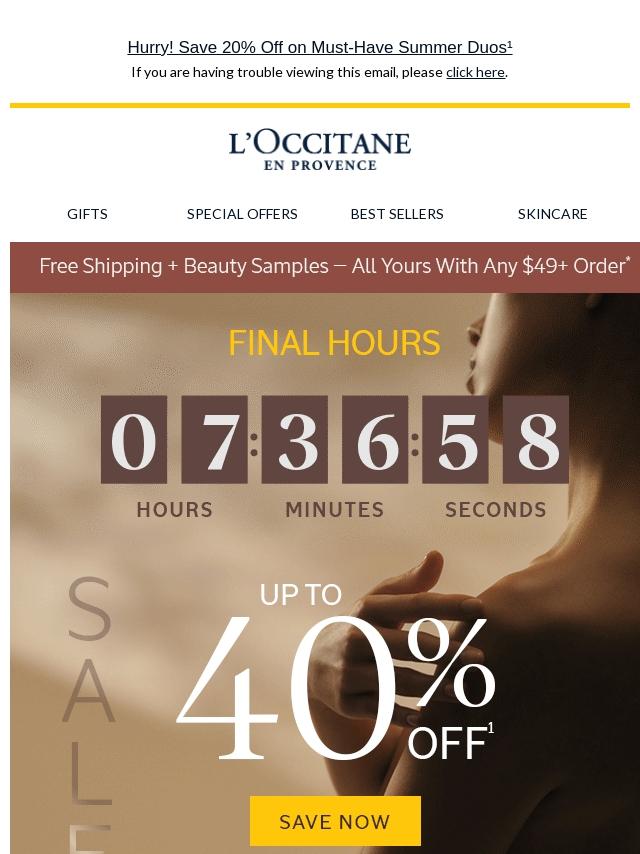Click the 'click here' view-email link
640x854 pixels.
pyautogui.click(x=475, y=72)
